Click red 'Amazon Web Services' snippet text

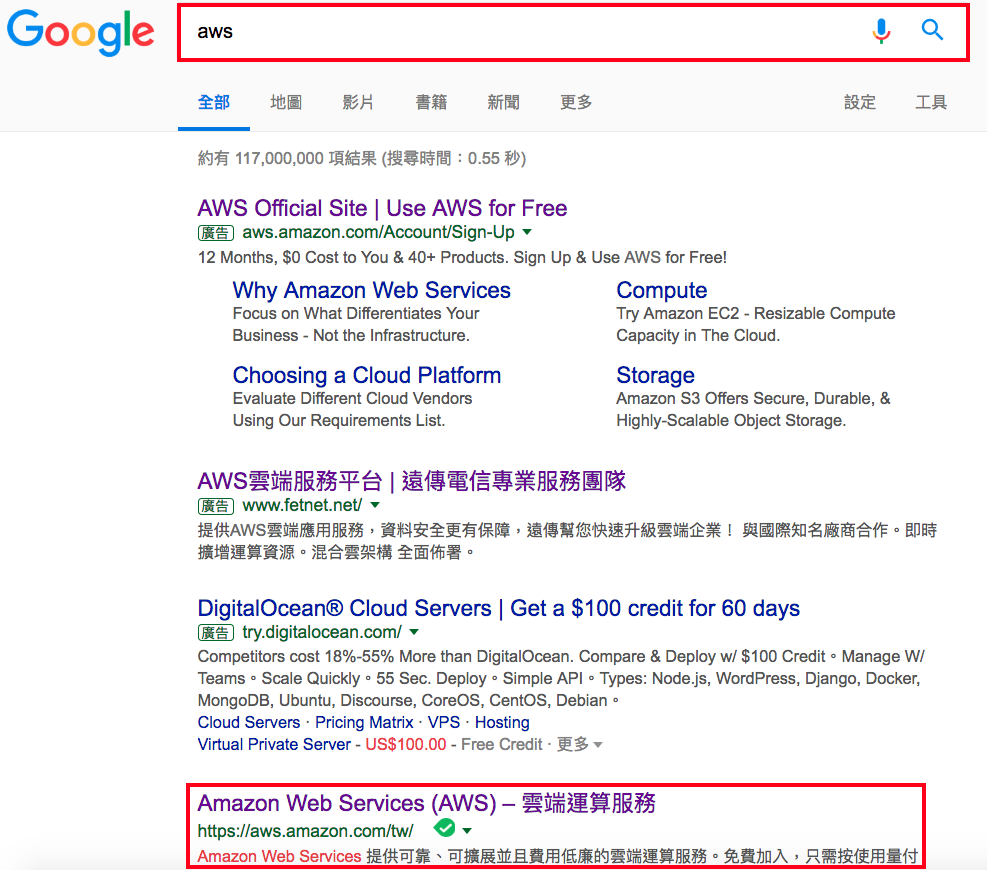[279, 856]
